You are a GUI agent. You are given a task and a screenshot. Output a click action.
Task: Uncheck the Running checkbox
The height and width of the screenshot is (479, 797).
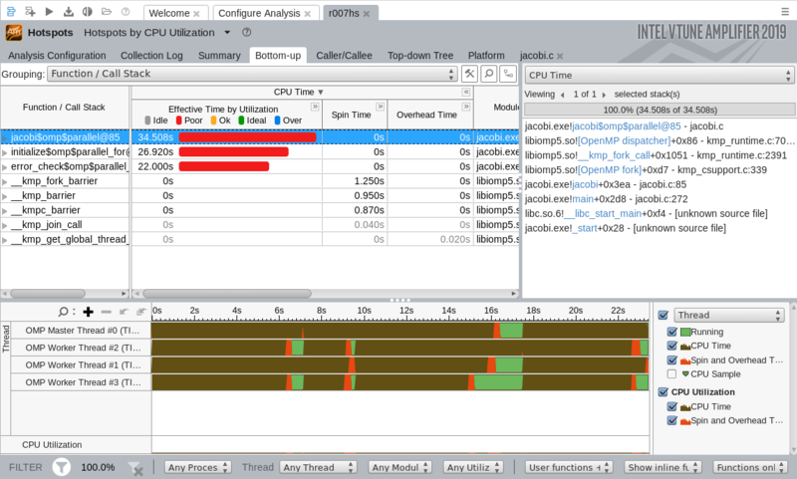672,332
